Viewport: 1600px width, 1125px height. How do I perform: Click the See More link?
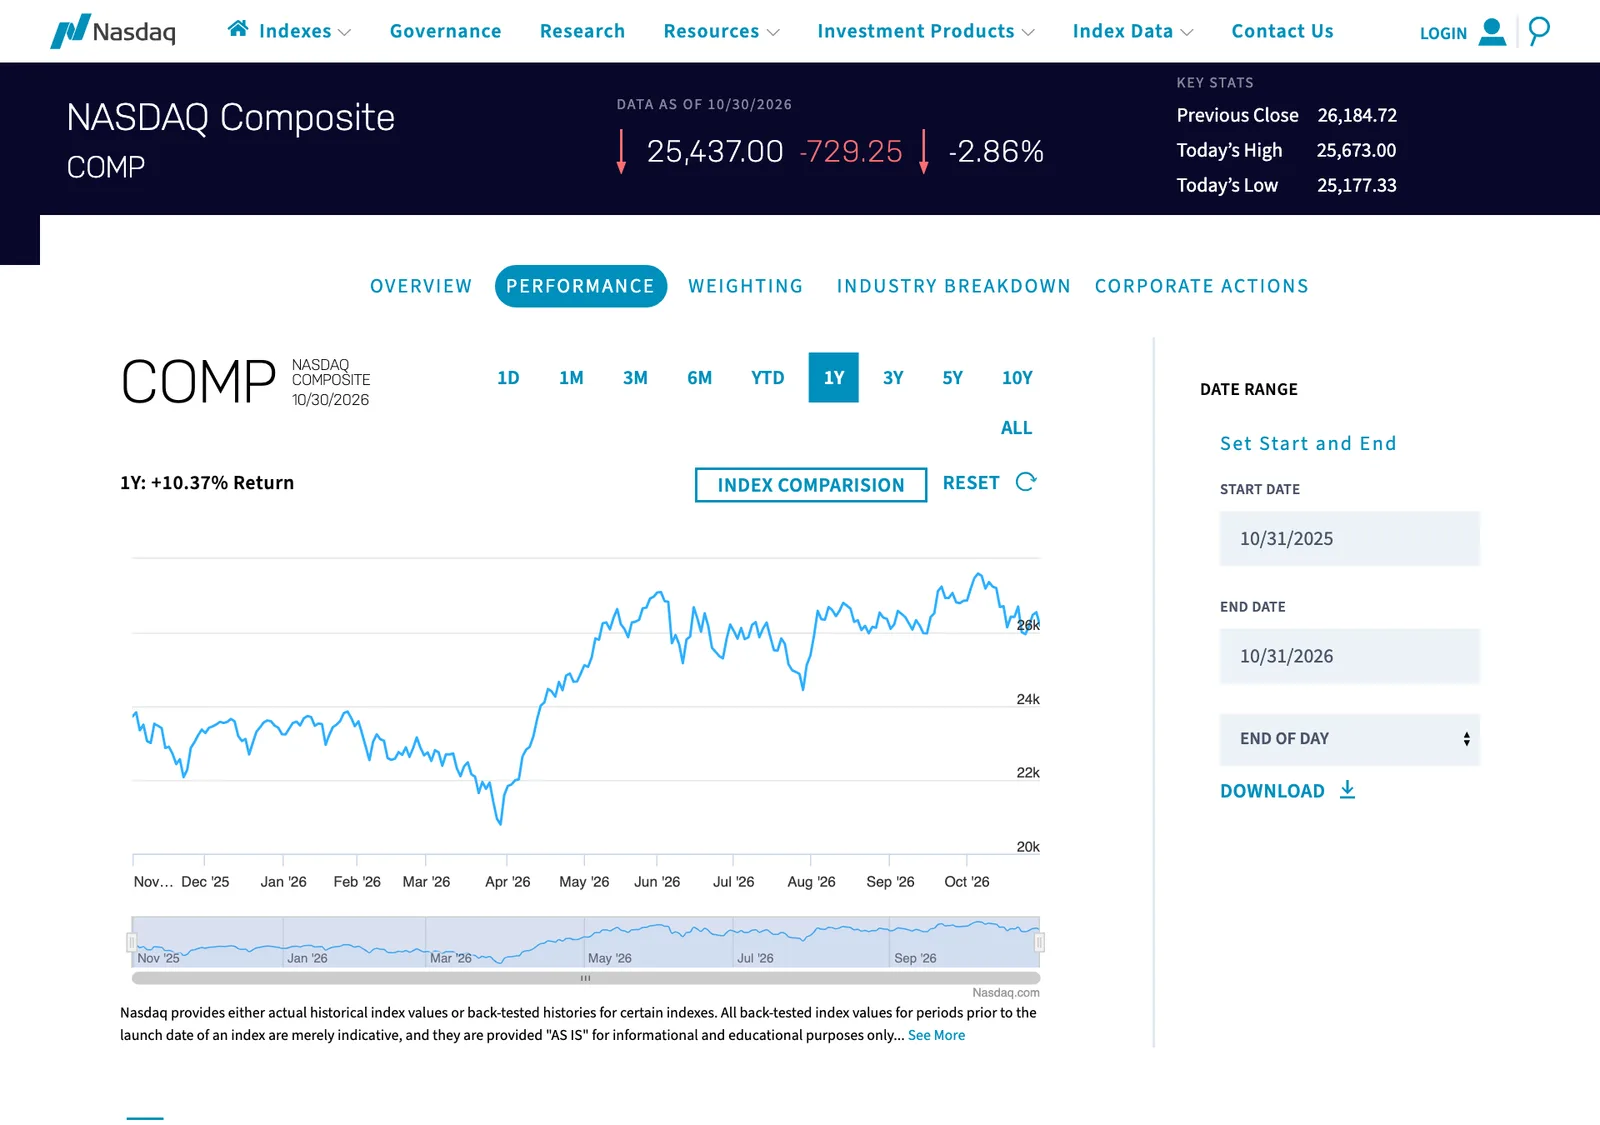tap(936, 1035)
